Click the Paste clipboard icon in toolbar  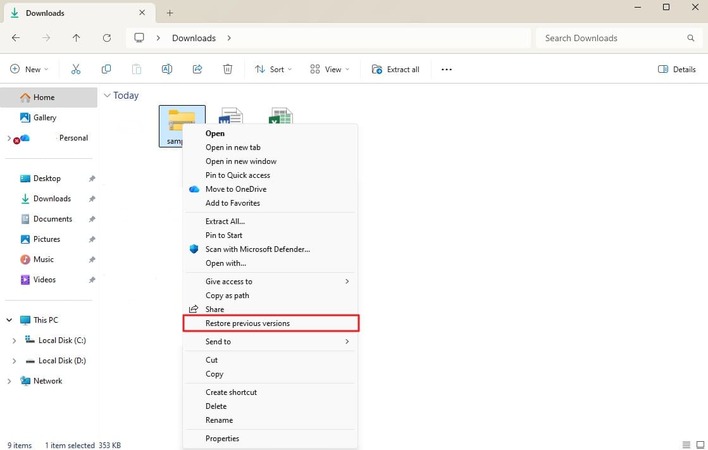(x=136, y=69)
